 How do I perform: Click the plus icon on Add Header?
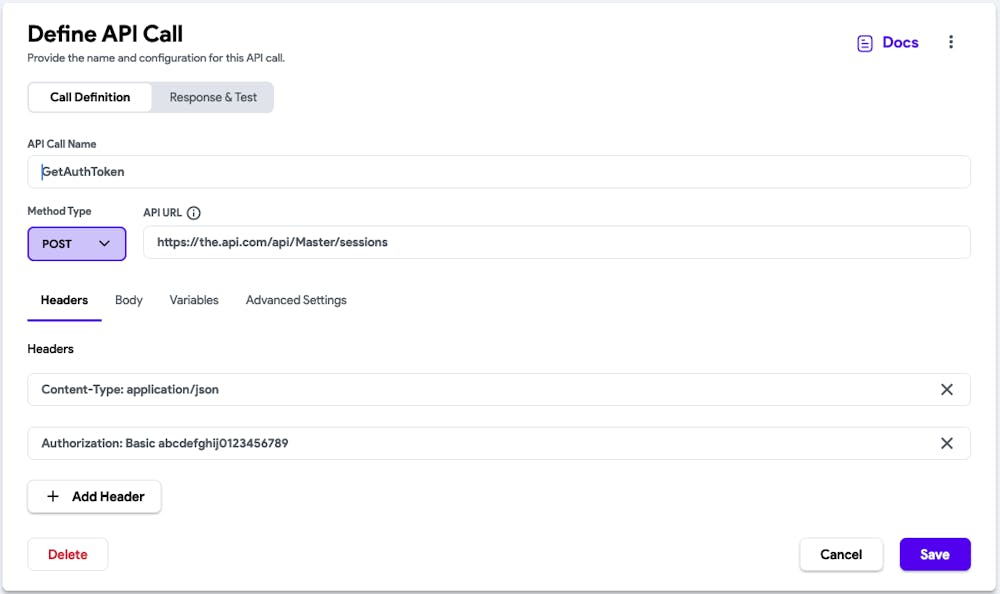[53, 496]
